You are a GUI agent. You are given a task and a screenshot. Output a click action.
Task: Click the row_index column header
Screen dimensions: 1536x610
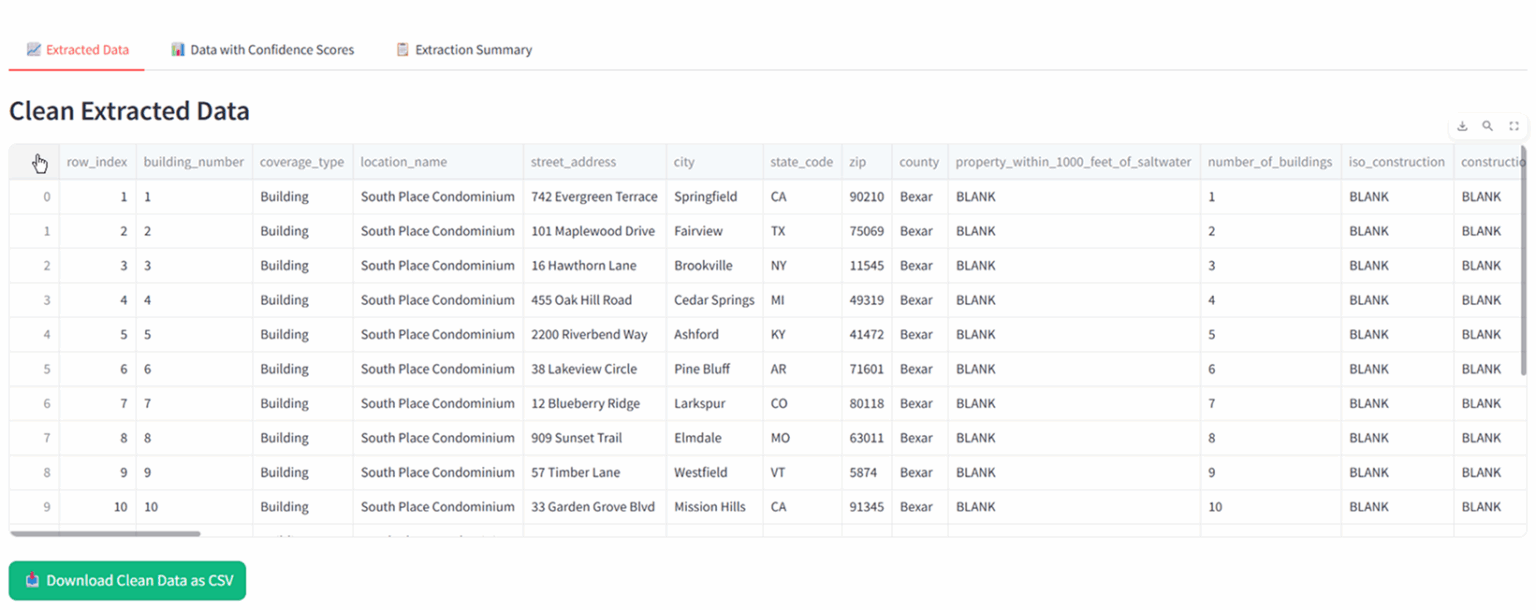pos(96,161)
